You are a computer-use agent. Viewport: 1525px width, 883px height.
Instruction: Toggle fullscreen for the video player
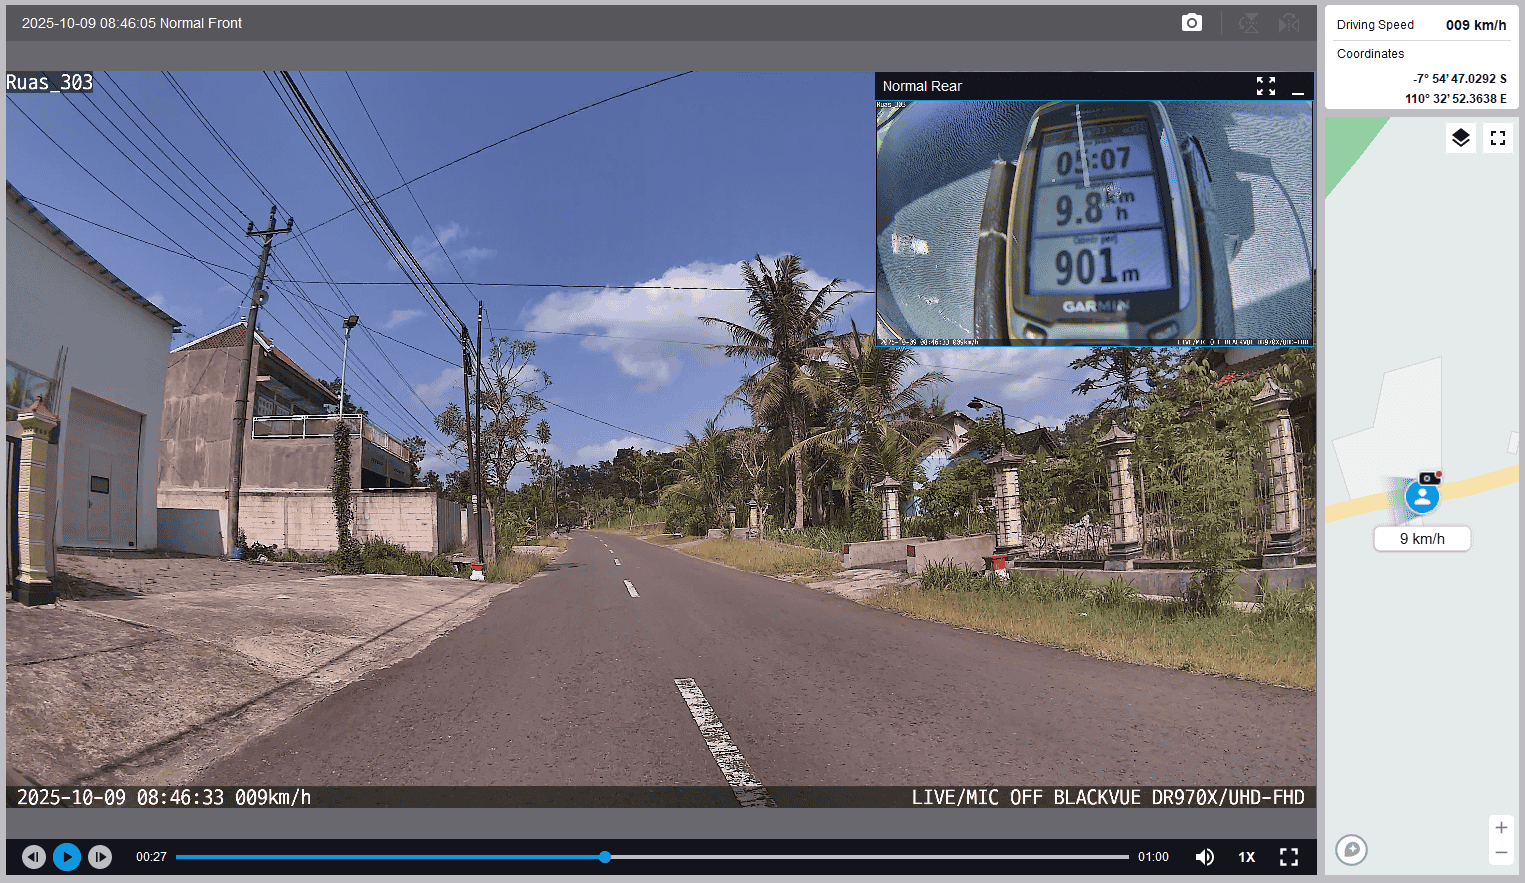[1289, 857]
